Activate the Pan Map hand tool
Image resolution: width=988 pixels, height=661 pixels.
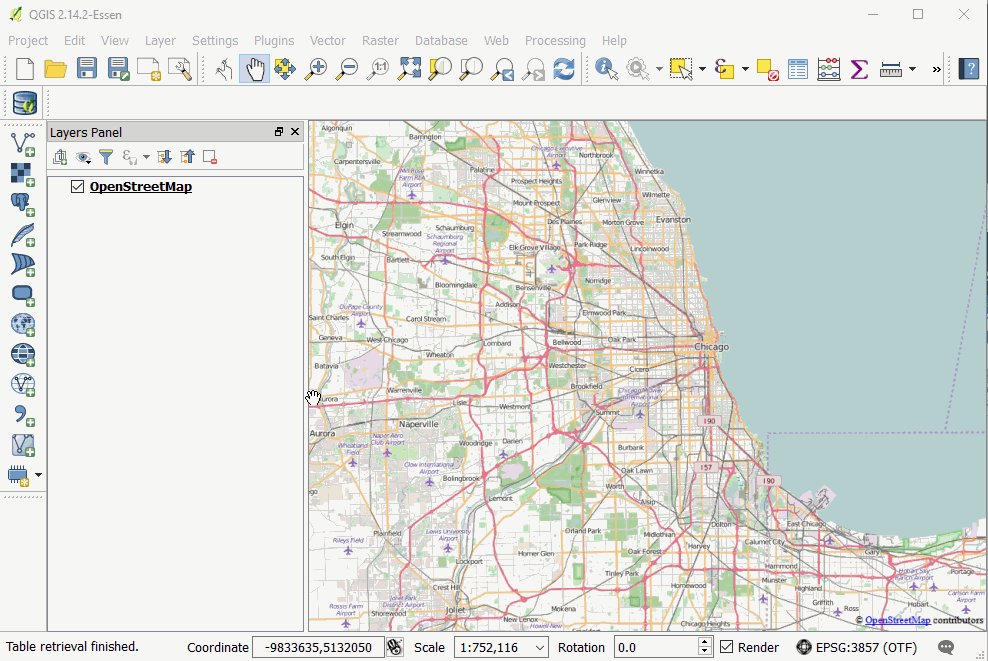pos(255,68)
